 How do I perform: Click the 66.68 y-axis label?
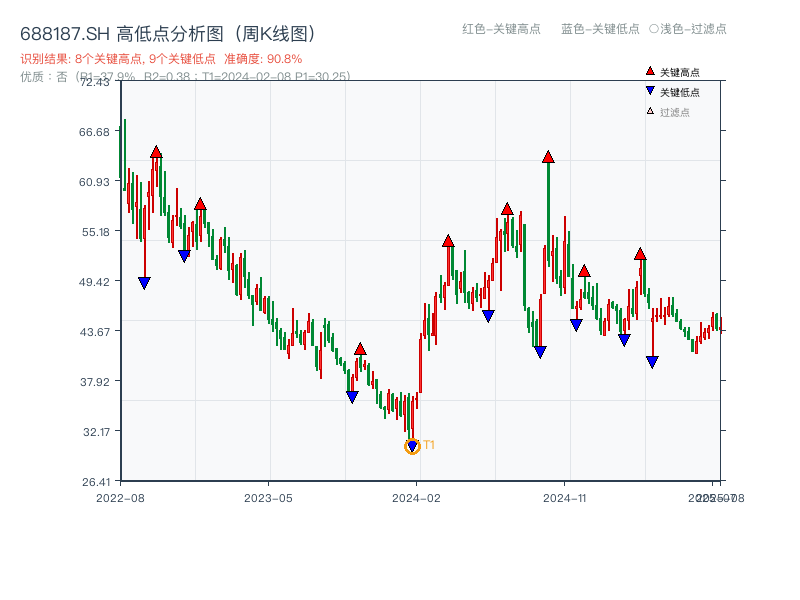(94, 132)
